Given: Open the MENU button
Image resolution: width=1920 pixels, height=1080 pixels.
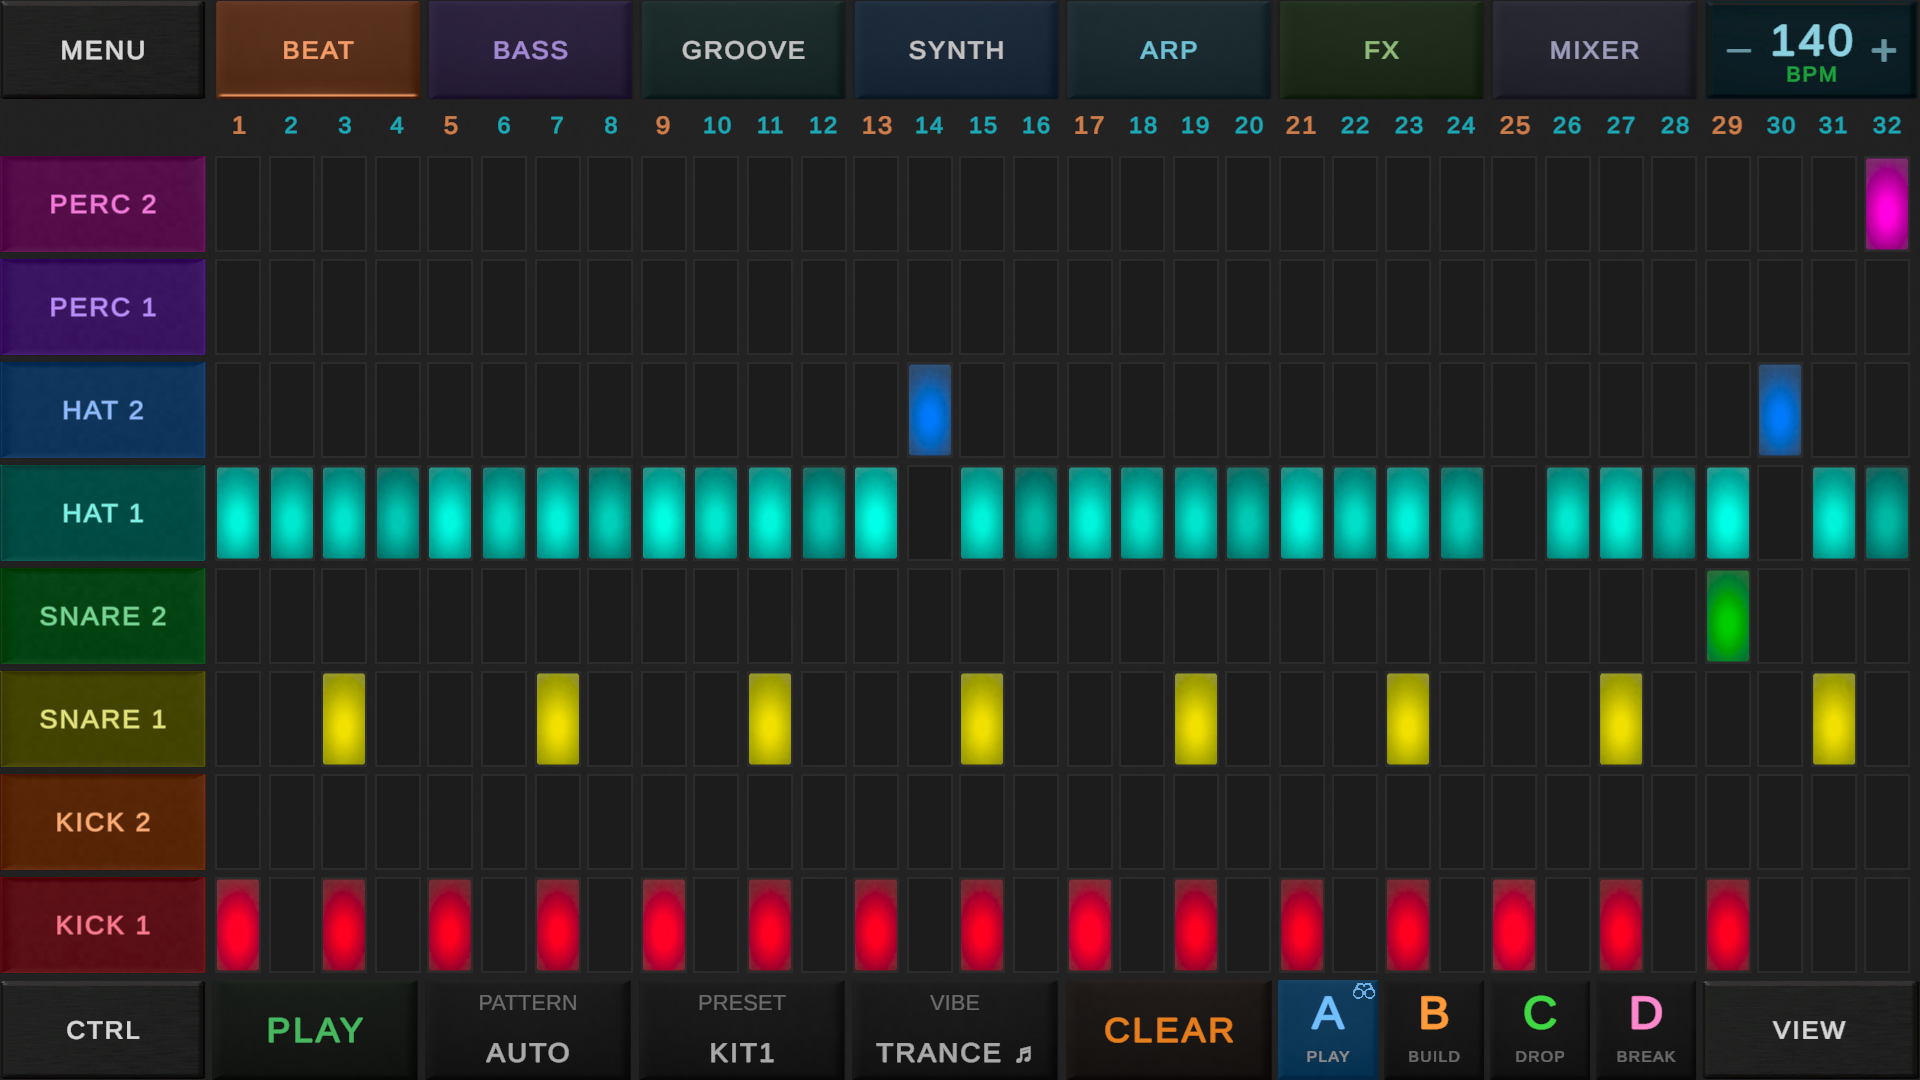Looking at the screenshot, I should [x=103, y=50].
